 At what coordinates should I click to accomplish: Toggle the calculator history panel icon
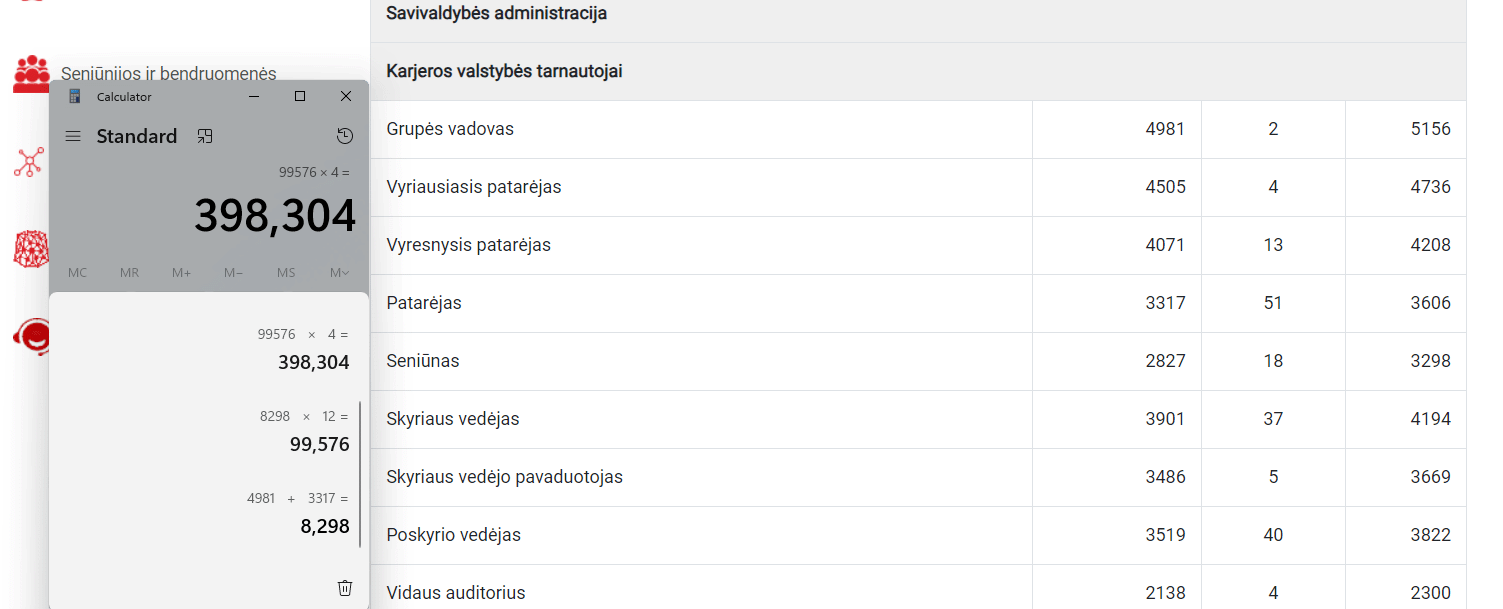click(x=345, y=136)
